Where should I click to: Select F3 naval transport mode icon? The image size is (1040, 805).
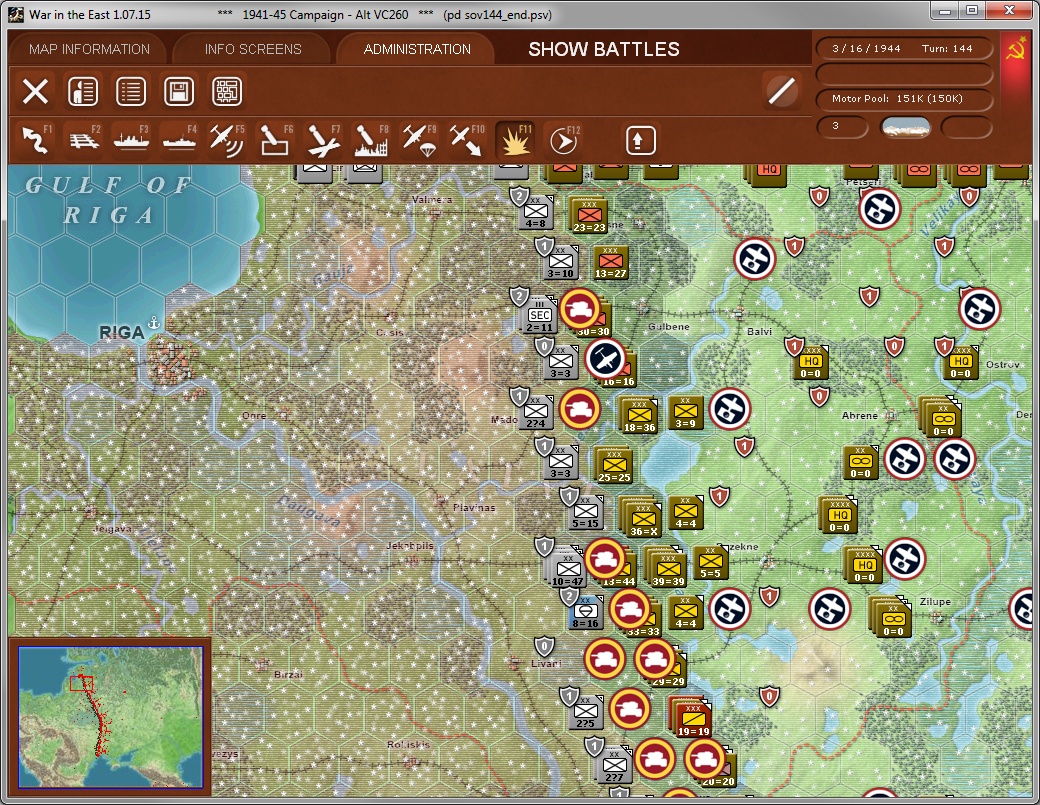131,141
